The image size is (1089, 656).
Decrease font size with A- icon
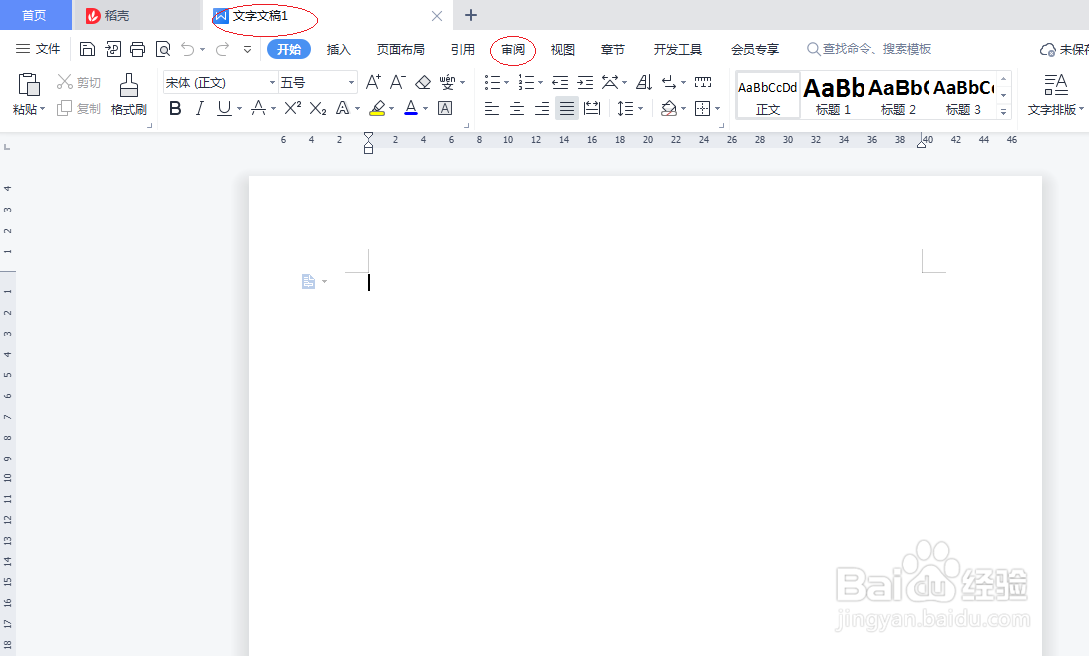tap(397, 82)
